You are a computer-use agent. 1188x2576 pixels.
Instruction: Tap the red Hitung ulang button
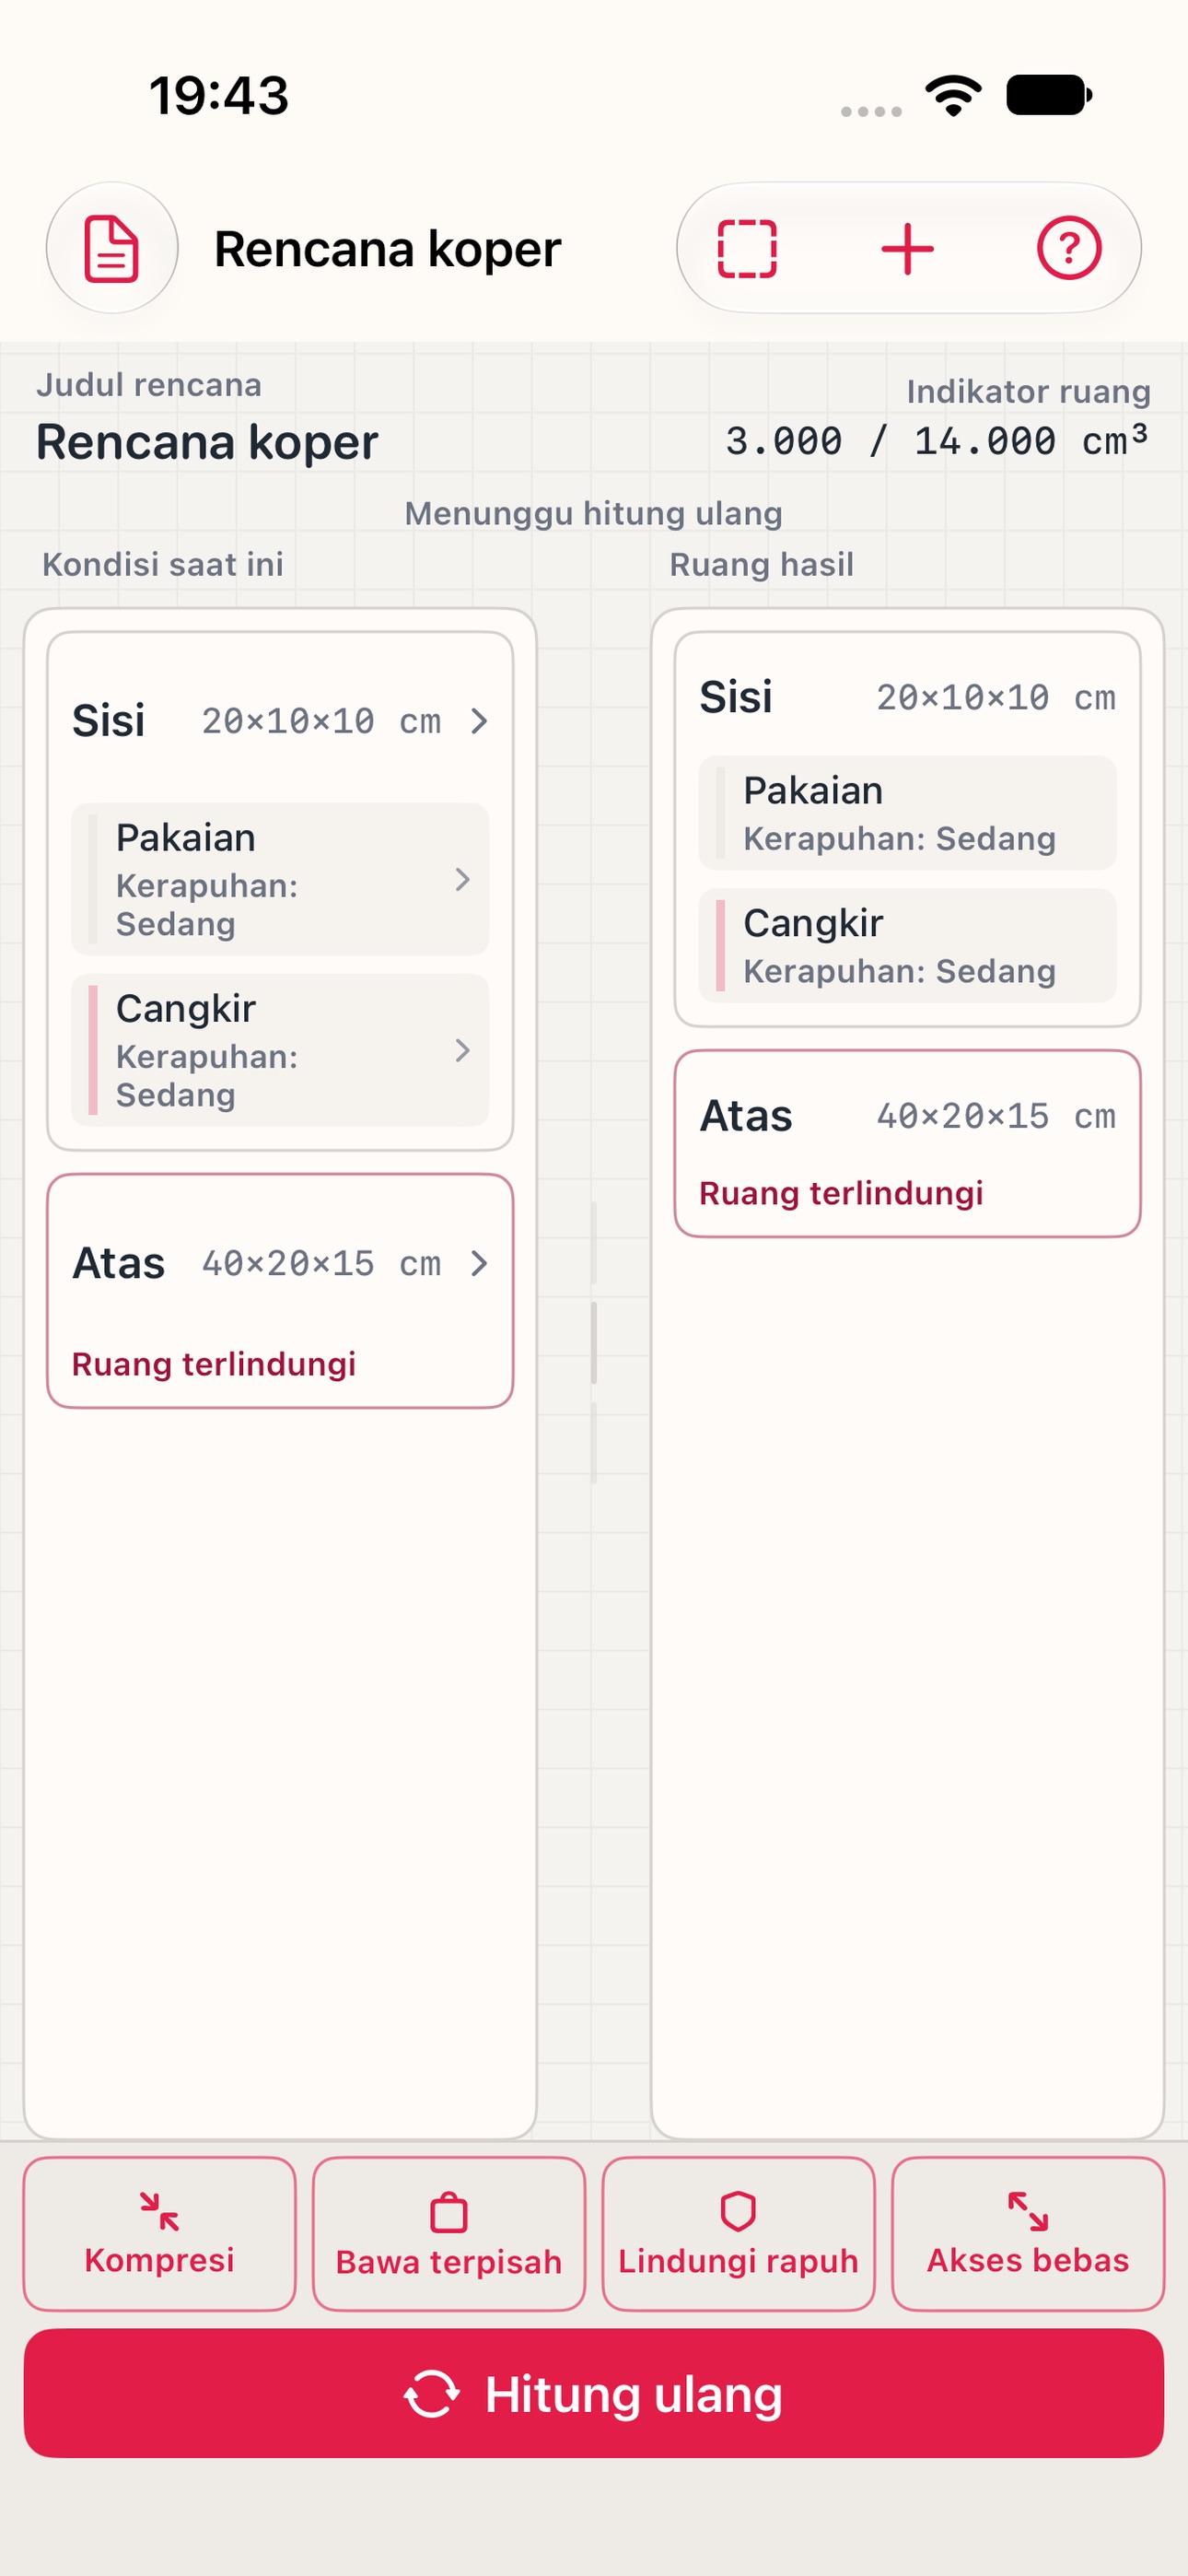[594, 2393]
